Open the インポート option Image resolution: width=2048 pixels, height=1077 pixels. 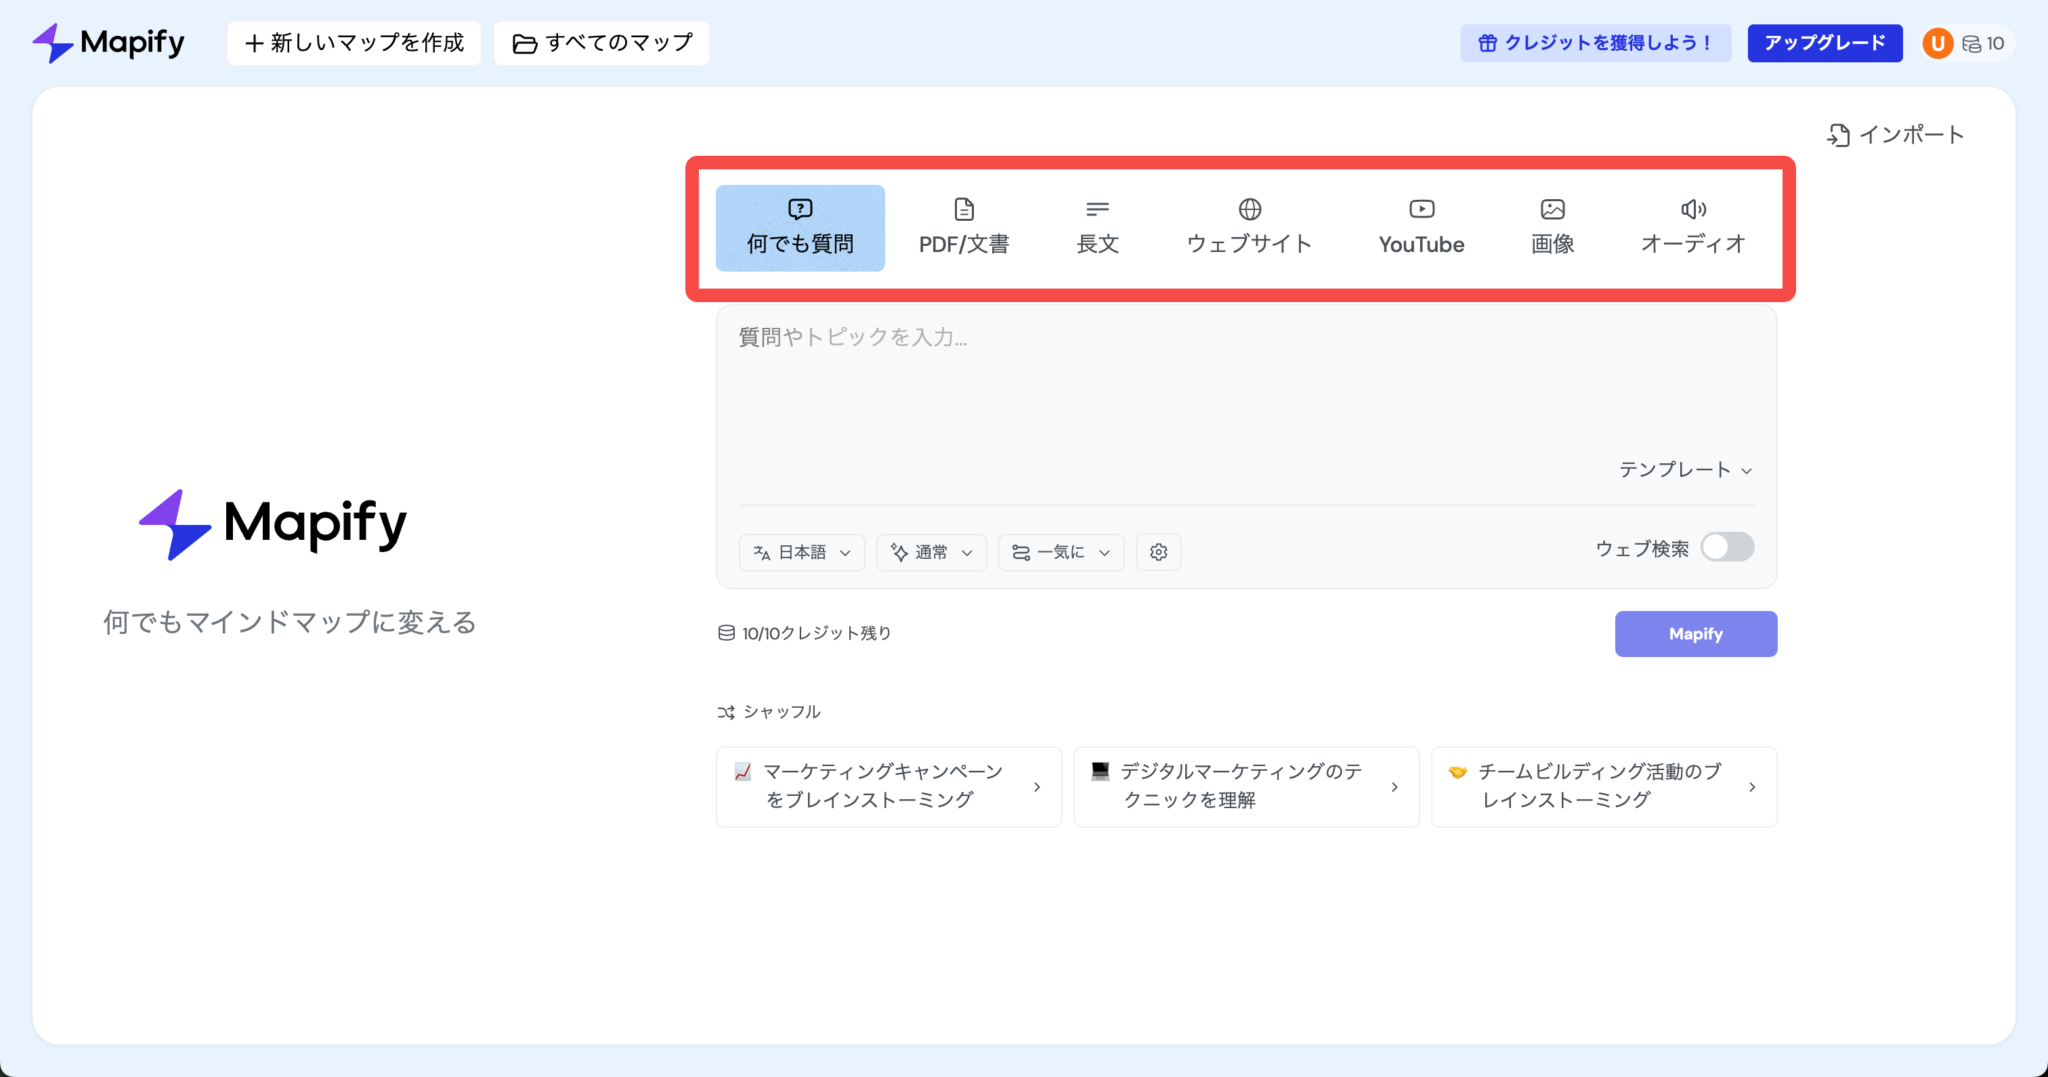(x=1896, y=134)
